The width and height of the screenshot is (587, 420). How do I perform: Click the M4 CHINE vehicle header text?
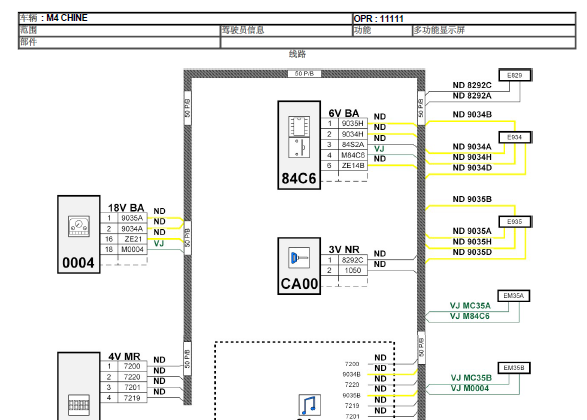click(67, 18)
